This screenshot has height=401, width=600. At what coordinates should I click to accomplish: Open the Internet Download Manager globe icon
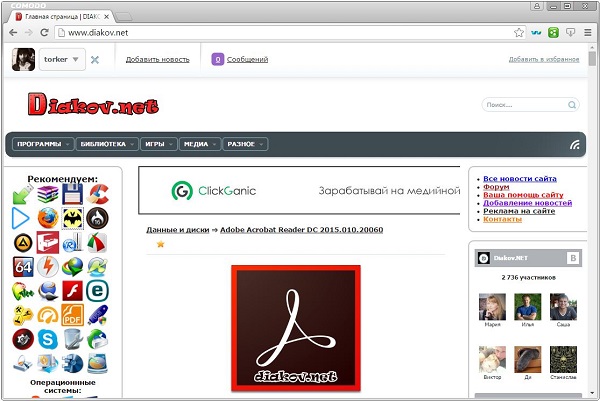pos(73,267)
